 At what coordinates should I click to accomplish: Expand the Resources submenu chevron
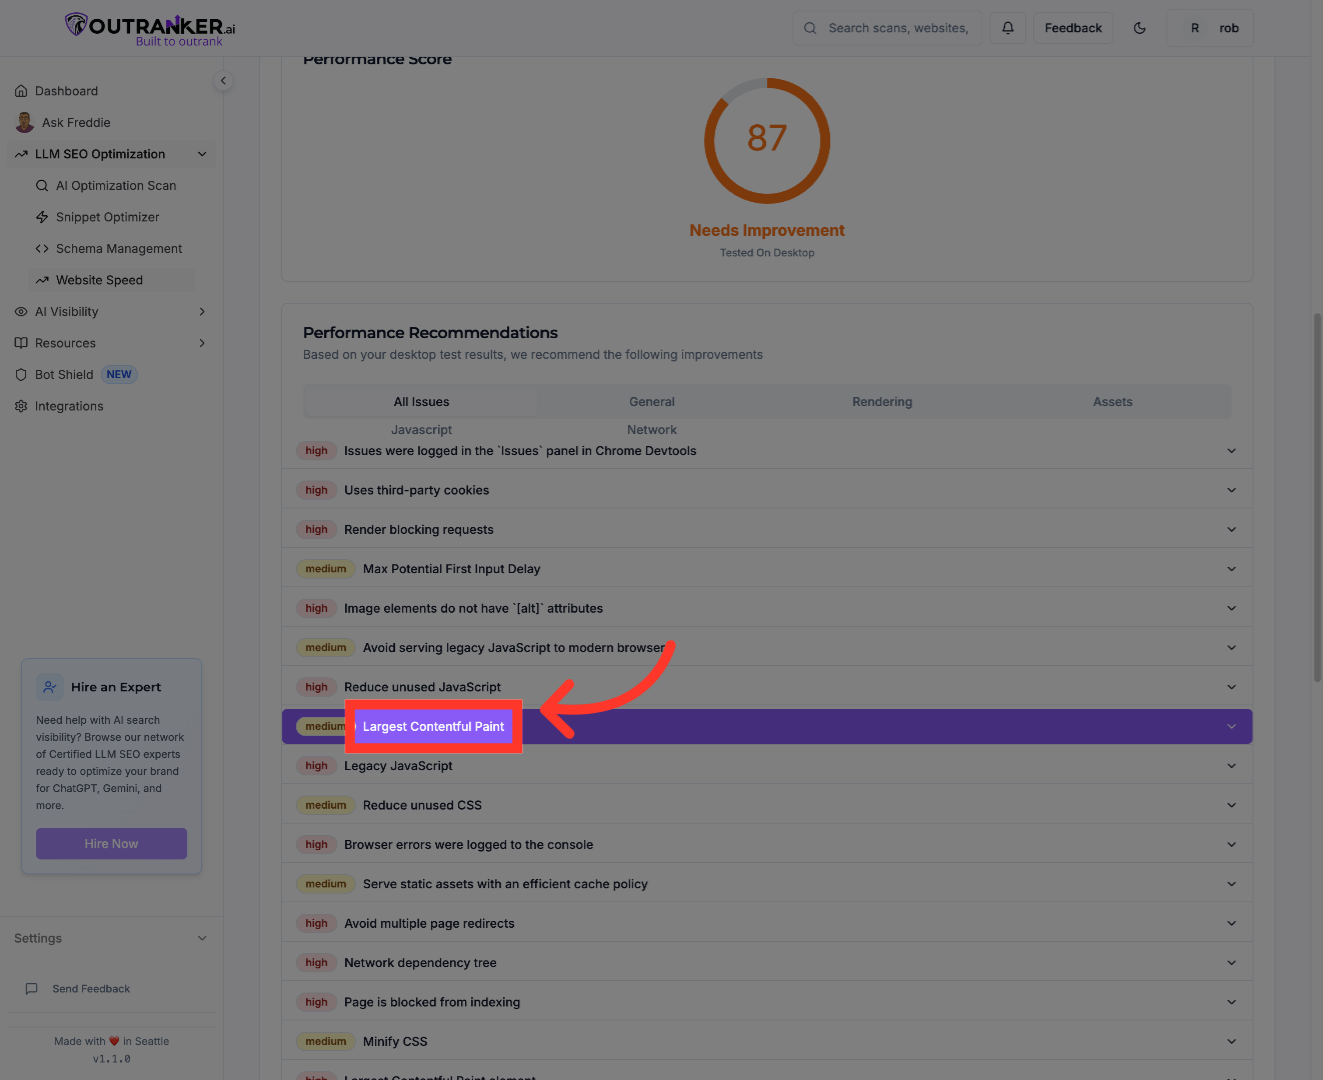pyautogui.click(x=202, y=343)
